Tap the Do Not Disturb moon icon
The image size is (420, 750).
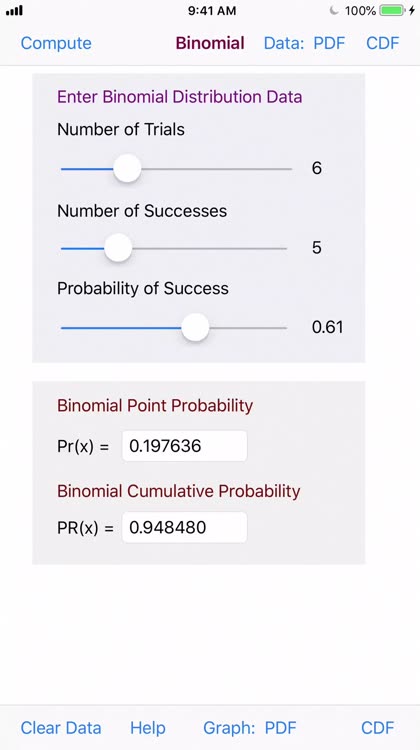point(334,11)
